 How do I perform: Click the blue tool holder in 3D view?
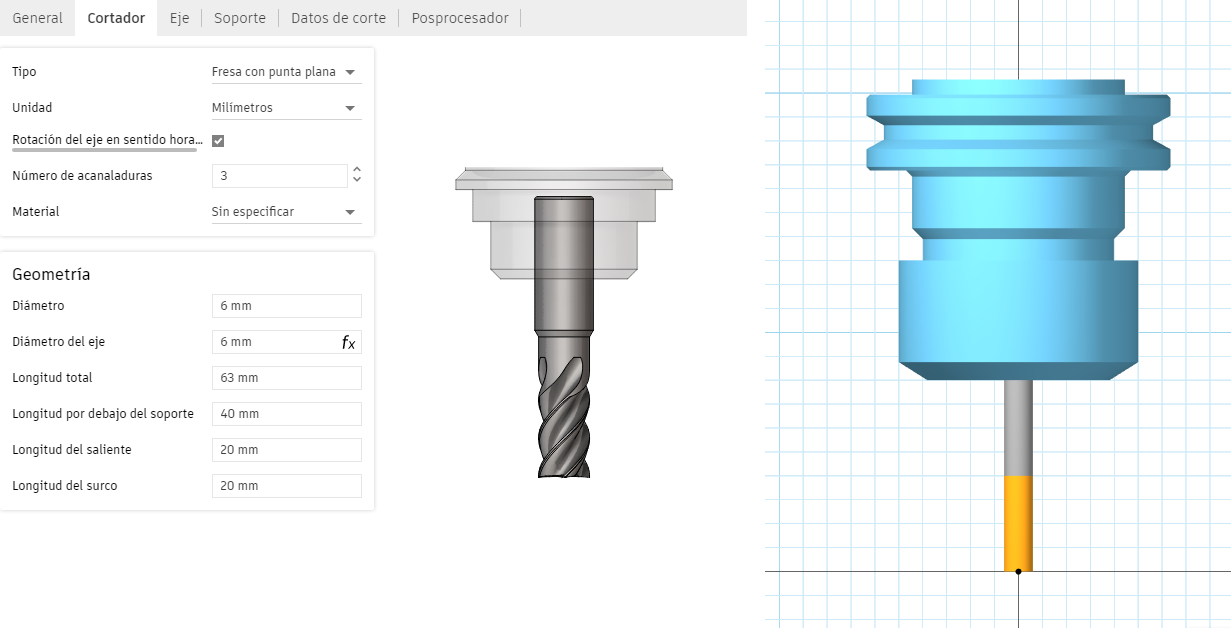(1017, 230)
